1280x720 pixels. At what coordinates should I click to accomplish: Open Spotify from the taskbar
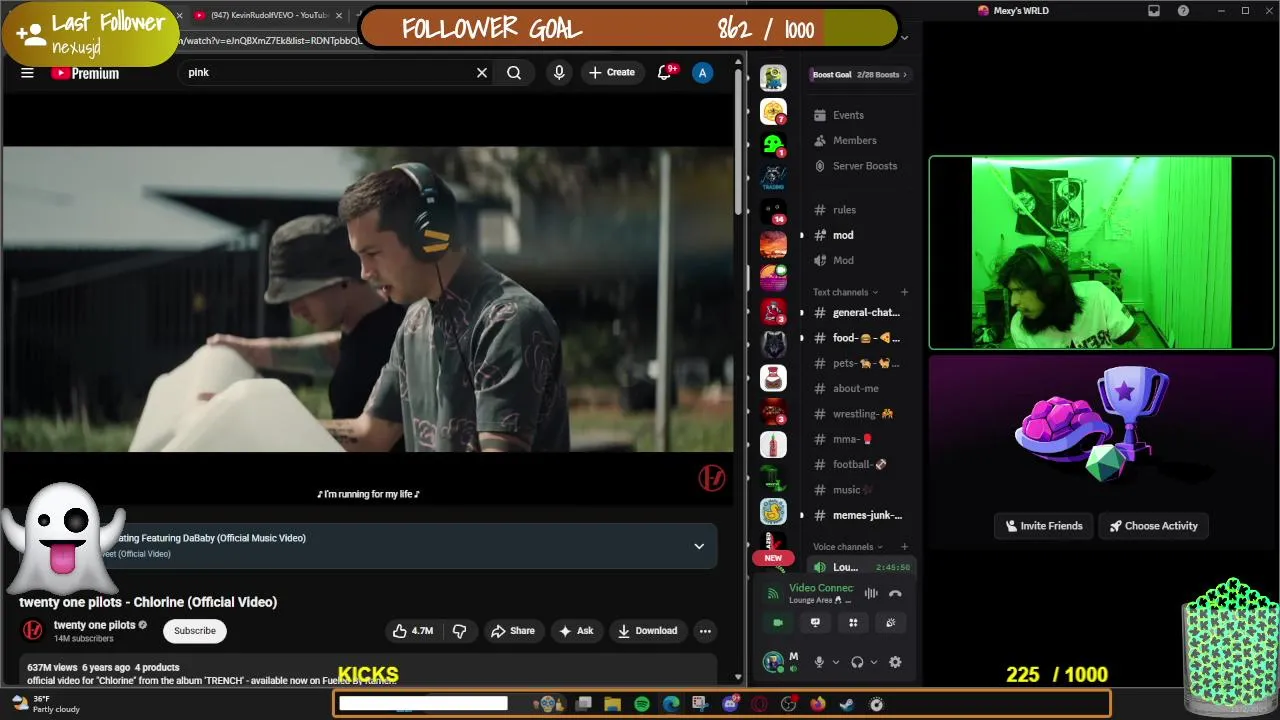coord(642,704)
